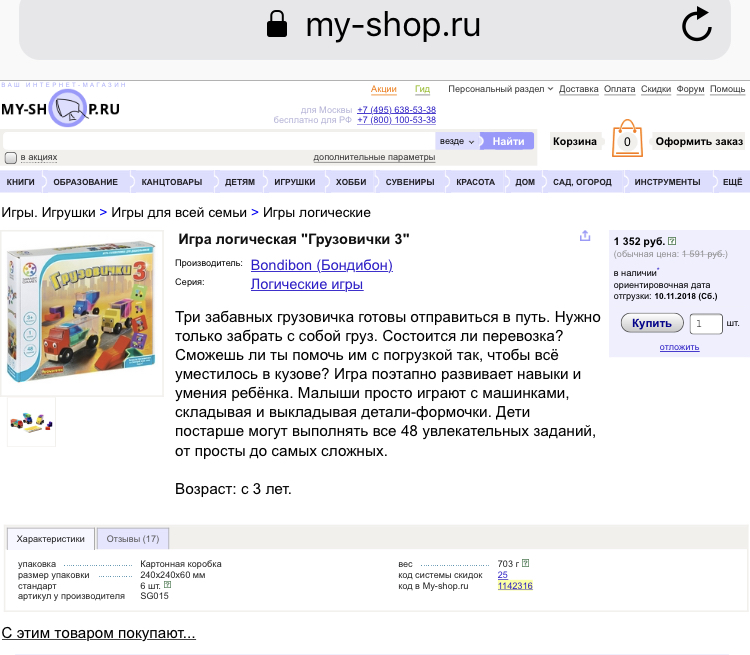Select the small product thumbnail with toy trucks
The width and height of the screenshot is (750, 655).
pos(32,422)
